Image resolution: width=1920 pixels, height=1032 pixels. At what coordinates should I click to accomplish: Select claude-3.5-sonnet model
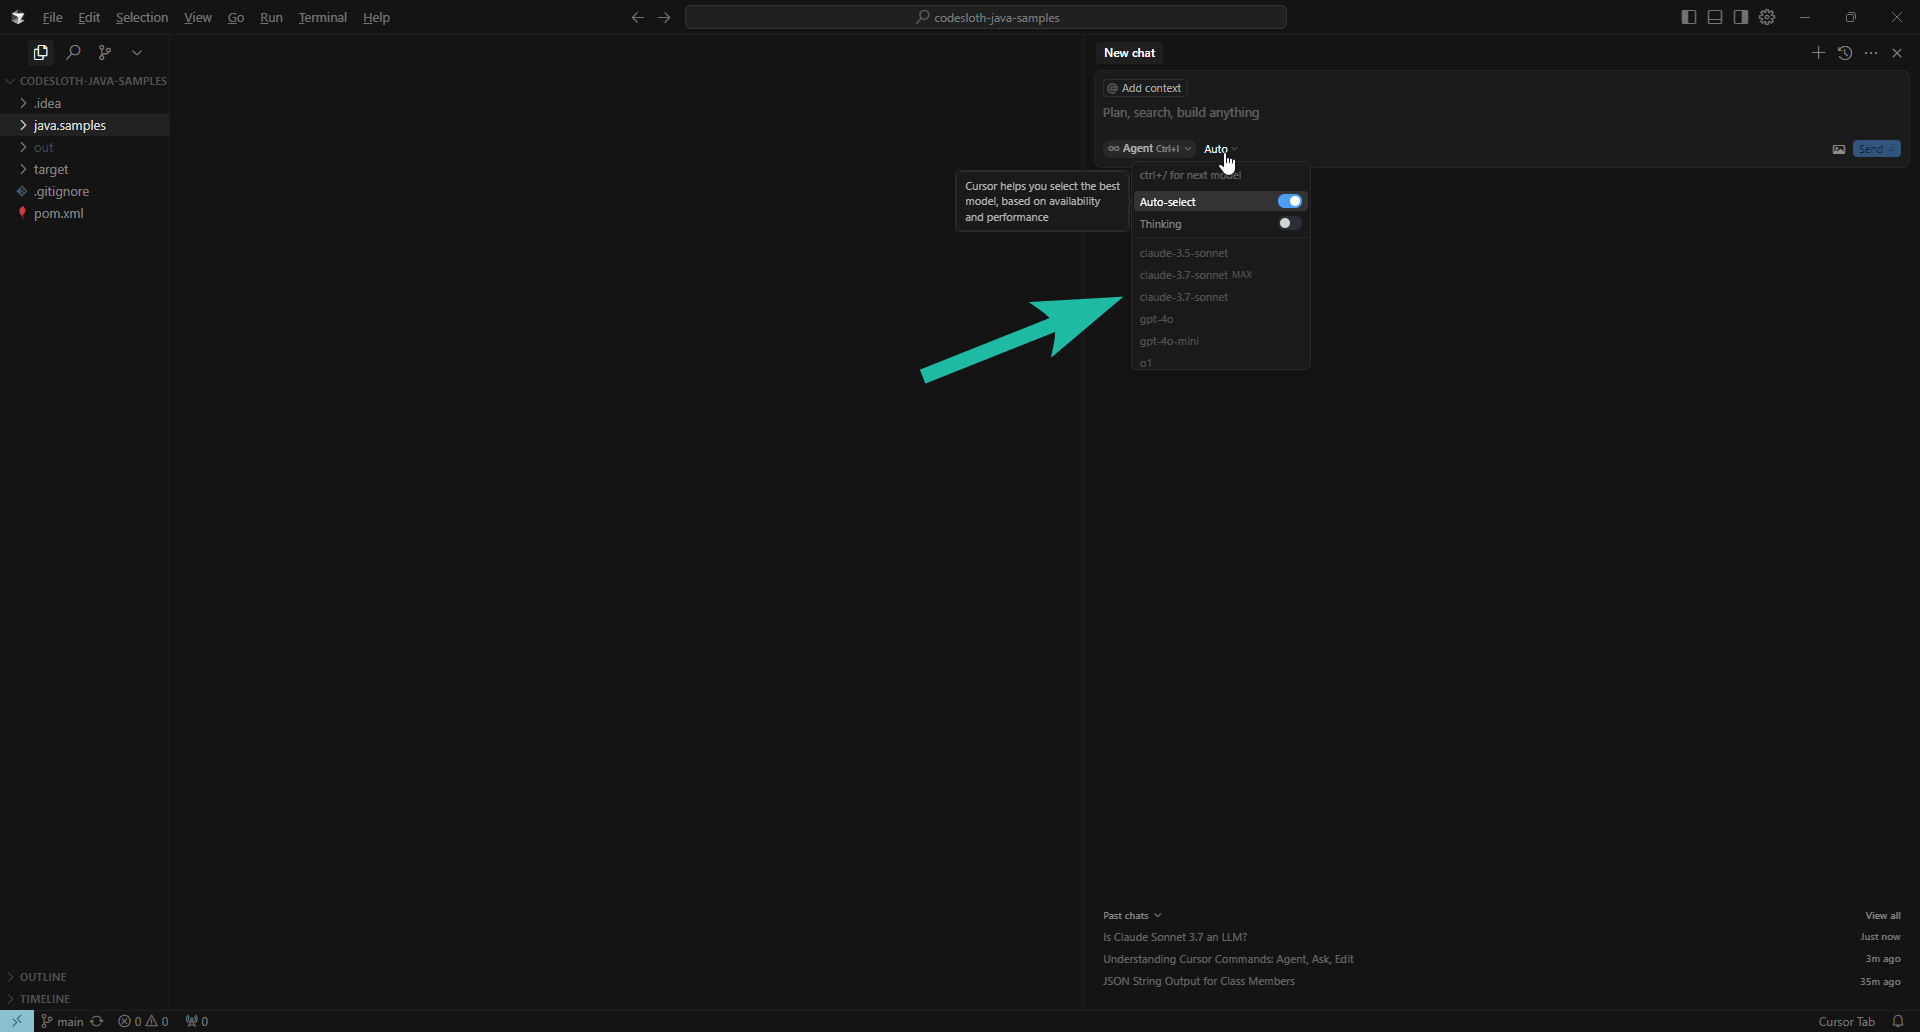(x=1220, y=253)
